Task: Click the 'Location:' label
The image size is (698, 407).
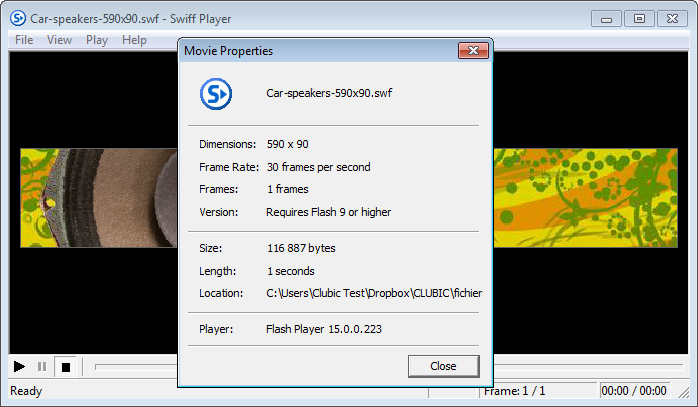Action: point(221,293)
